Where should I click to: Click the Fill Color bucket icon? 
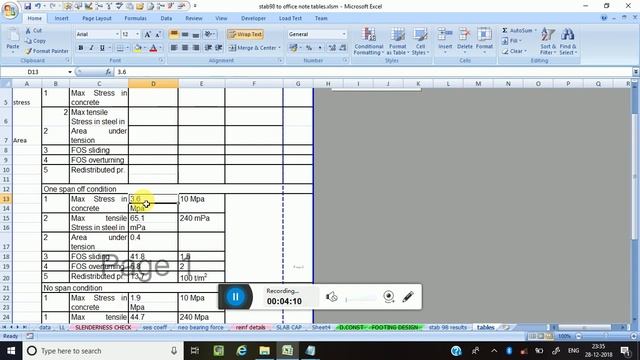click(138, 48)
